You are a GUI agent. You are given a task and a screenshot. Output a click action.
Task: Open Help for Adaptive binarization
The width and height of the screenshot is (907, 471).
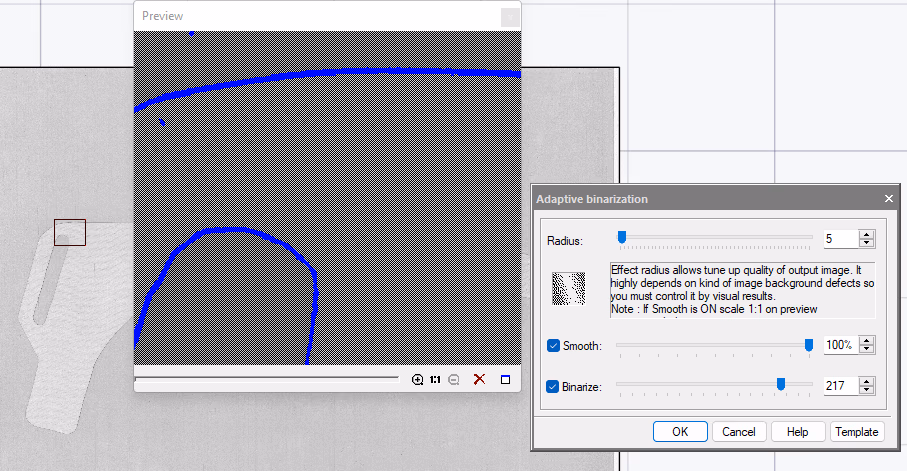(x=798, y=432)
